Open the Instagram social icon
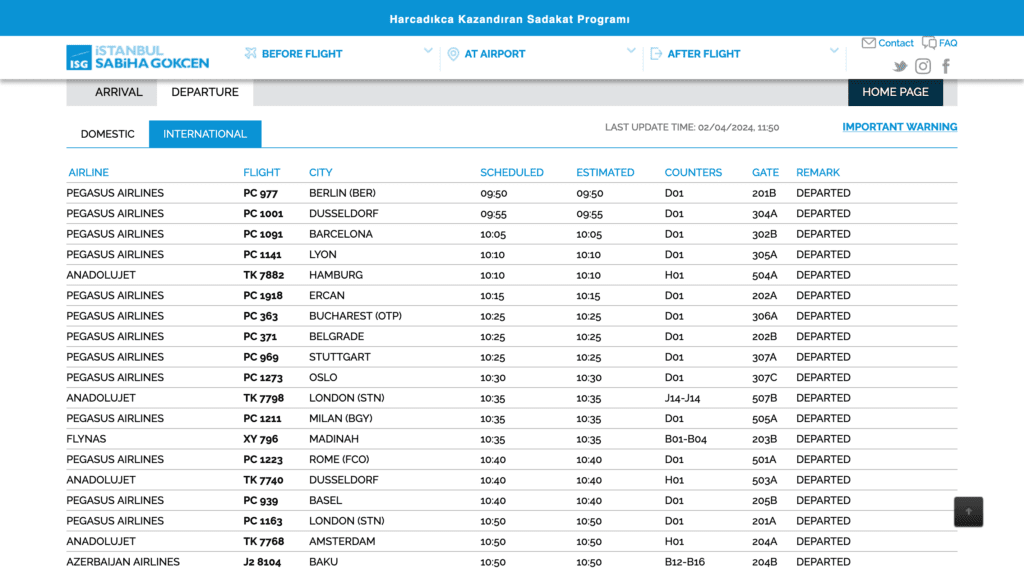The image size is (1024, 568). click(923, 66)
